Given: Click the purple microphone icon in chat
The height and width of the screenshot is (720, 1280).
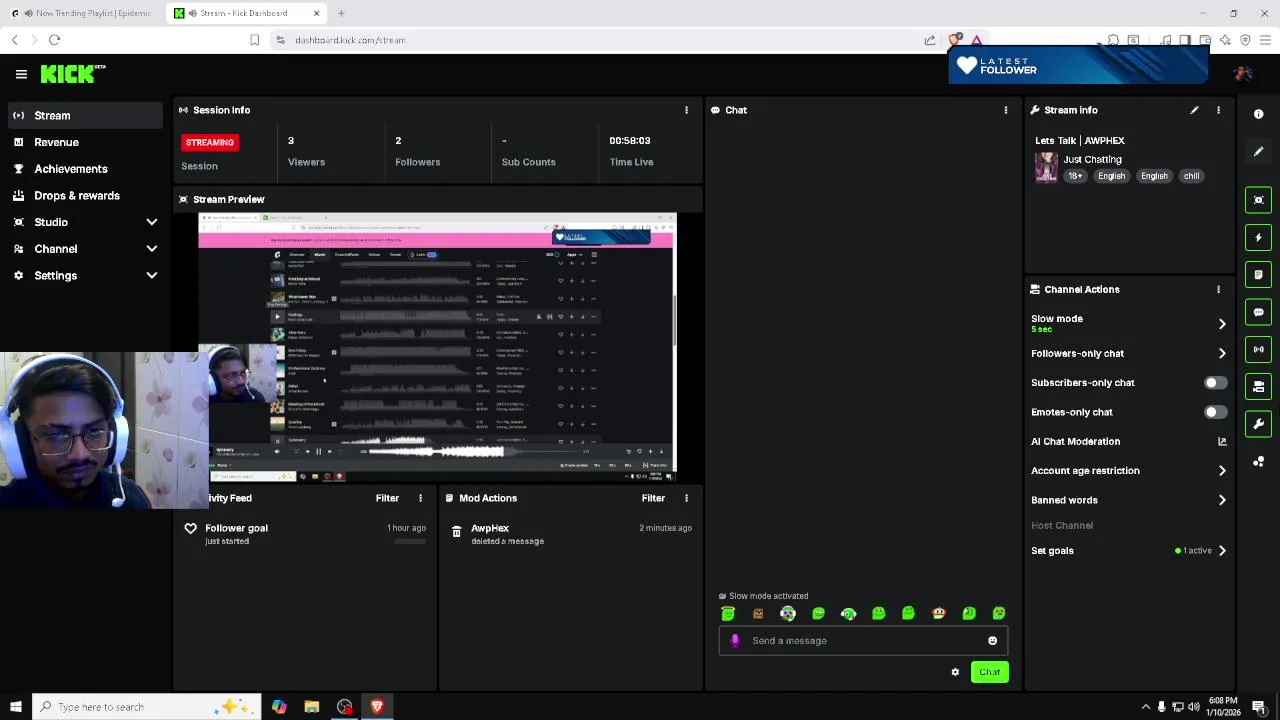Looking at the screenshot, I should click(735, 641).
